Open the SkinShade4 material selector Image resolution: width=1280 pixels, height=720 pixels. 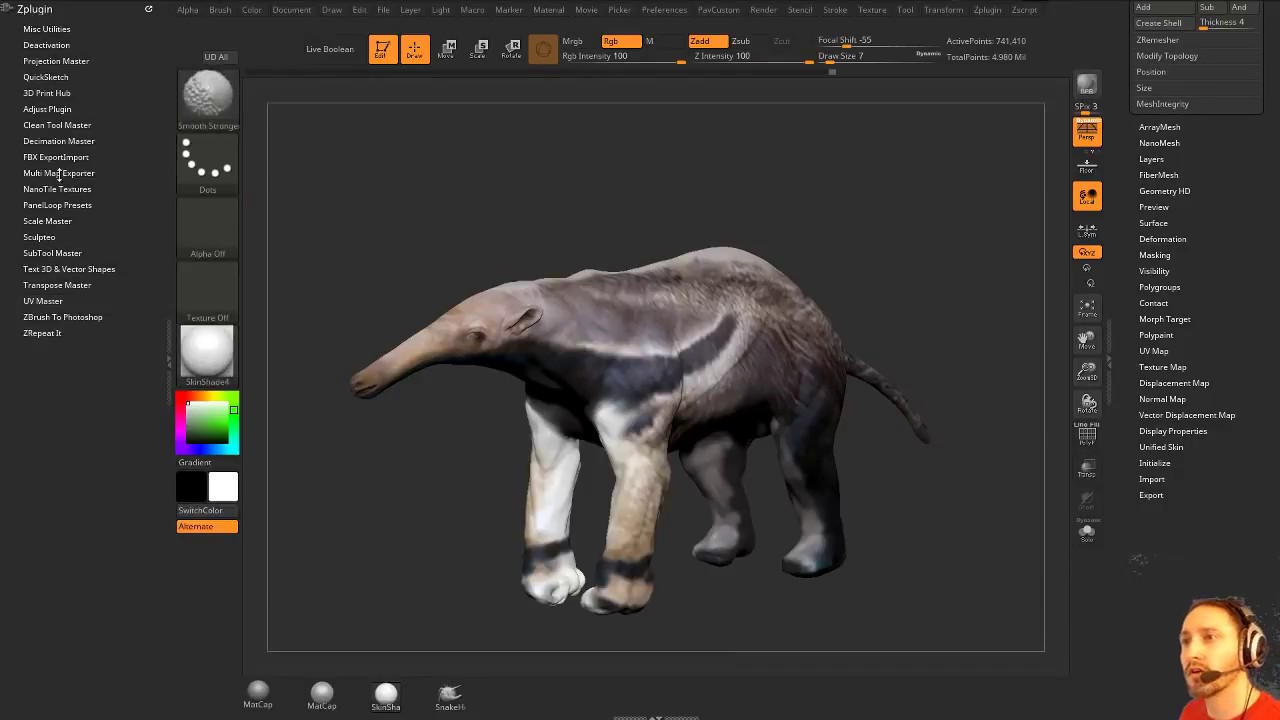[208, 356]
